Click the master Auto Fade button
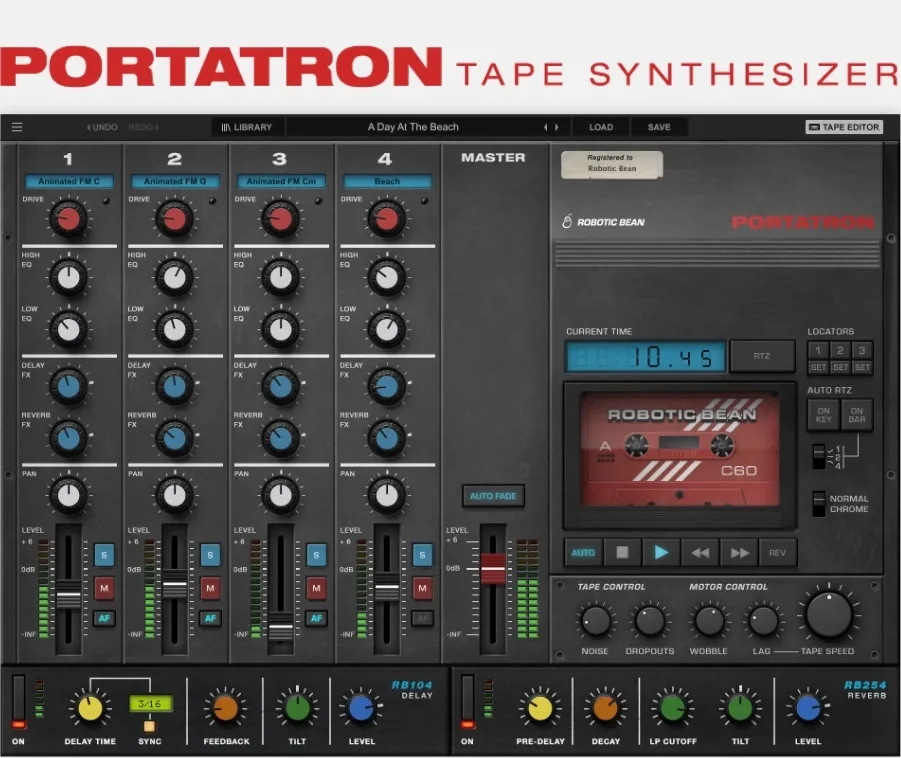 pos(493,496)
